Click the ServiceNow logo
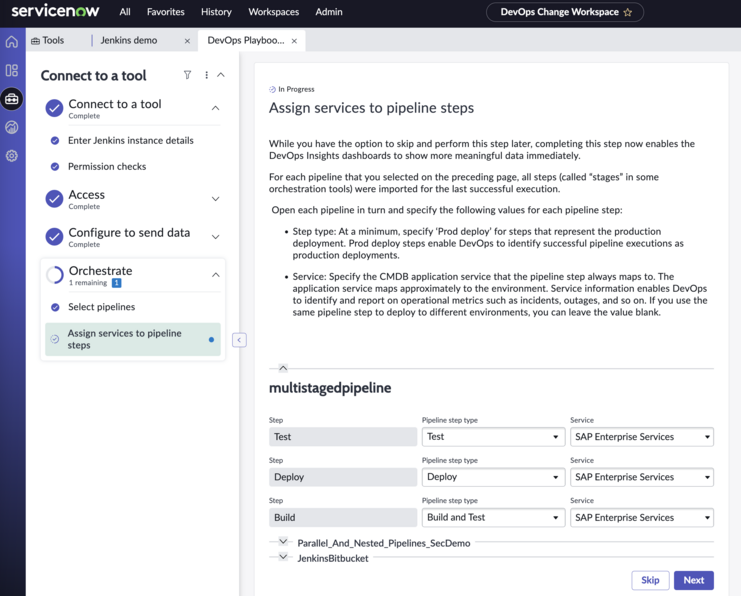This screenshot has width=741, height=596. coord(55,11)
